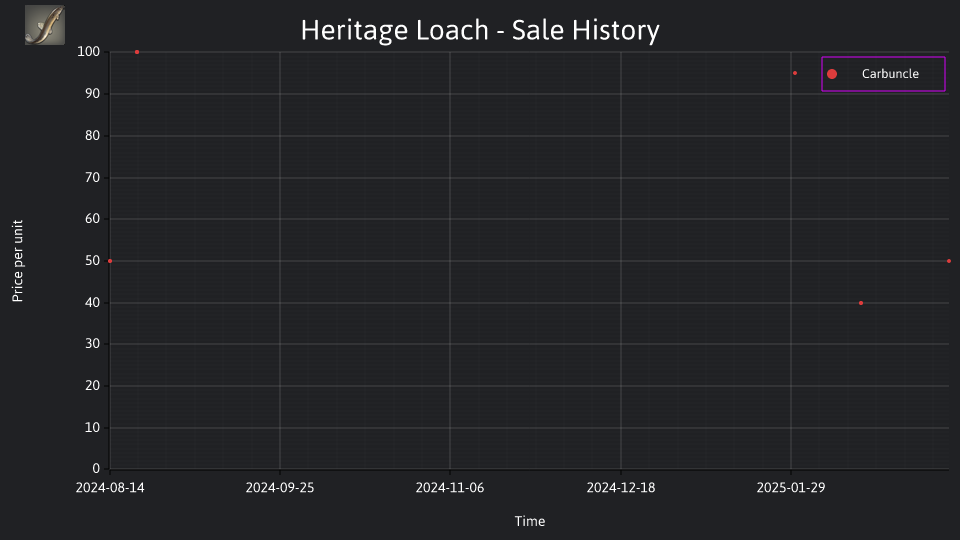Click the 2024-09-25 date axis label
This screenshot has width=960, height=540.
coord(280,488)
